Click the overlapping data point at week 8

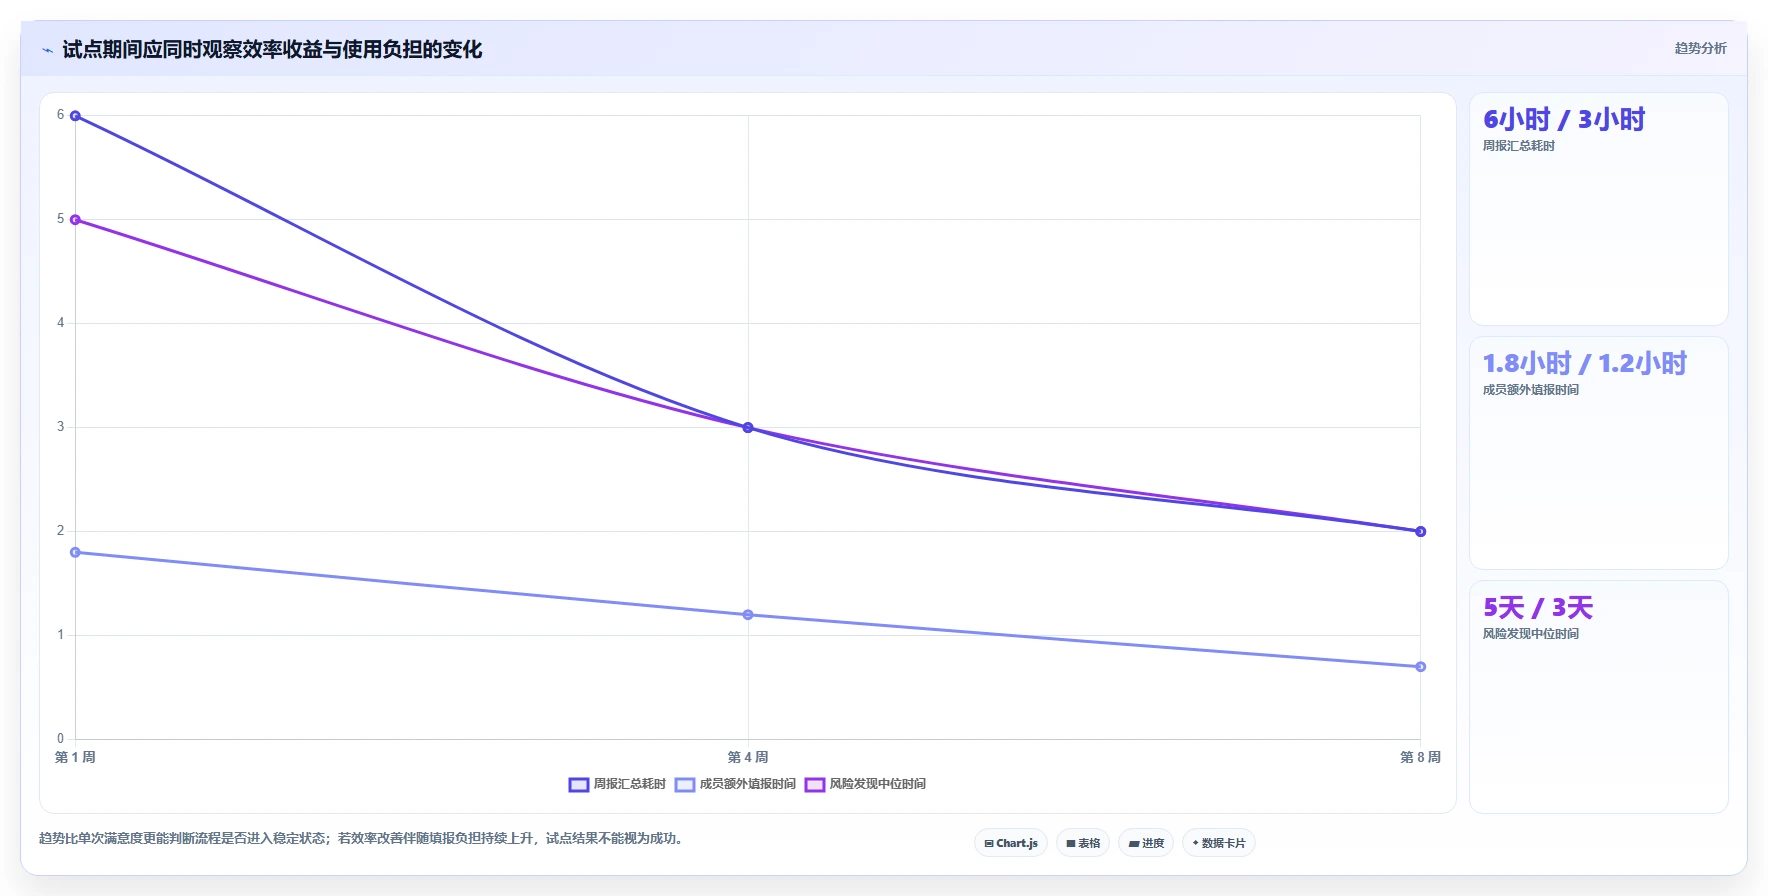(1420, 532)
